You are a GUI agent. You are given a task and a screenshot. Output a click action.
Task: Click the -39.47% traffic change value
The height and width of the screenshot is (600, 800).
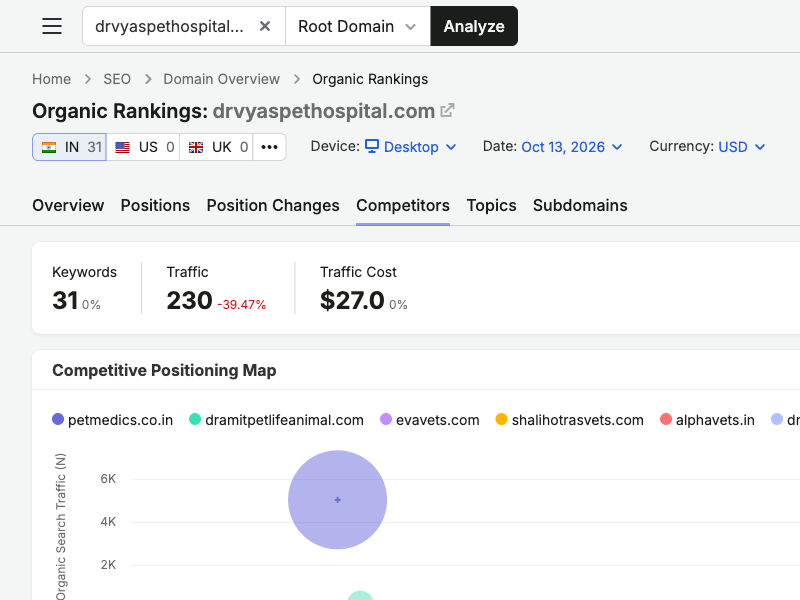click(x=242, y=305)
